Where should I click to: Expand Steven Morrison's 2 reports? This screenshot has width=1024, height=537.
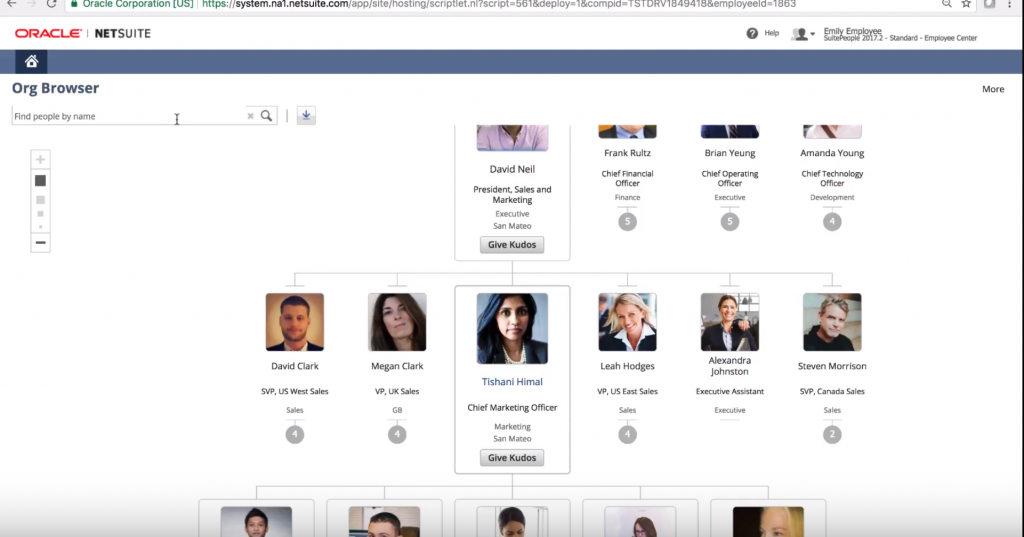[832, 434]
